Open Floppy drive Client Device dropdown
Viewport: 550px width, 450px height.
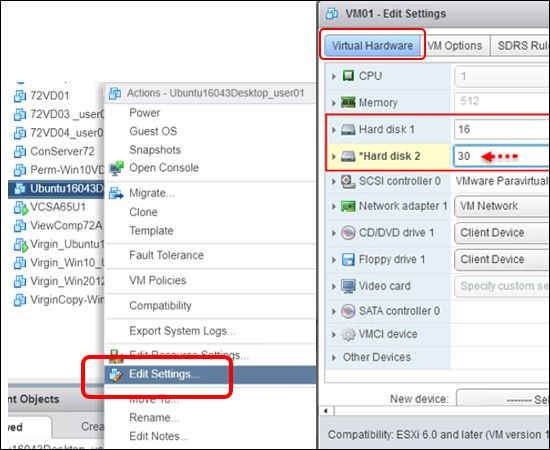pos(502,260)
